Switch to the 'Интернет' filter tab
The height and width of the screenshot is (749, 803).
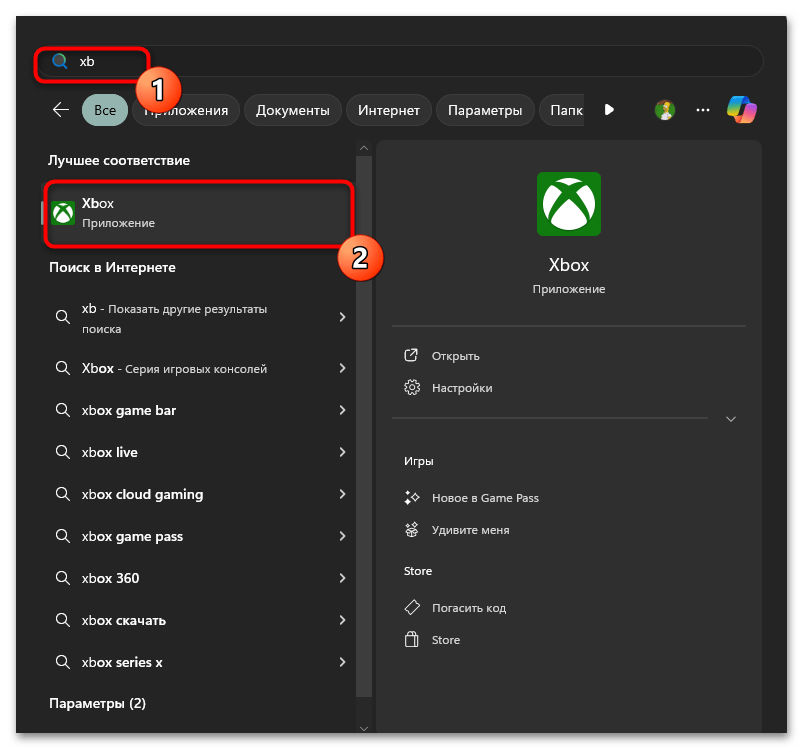pos(389,110)
